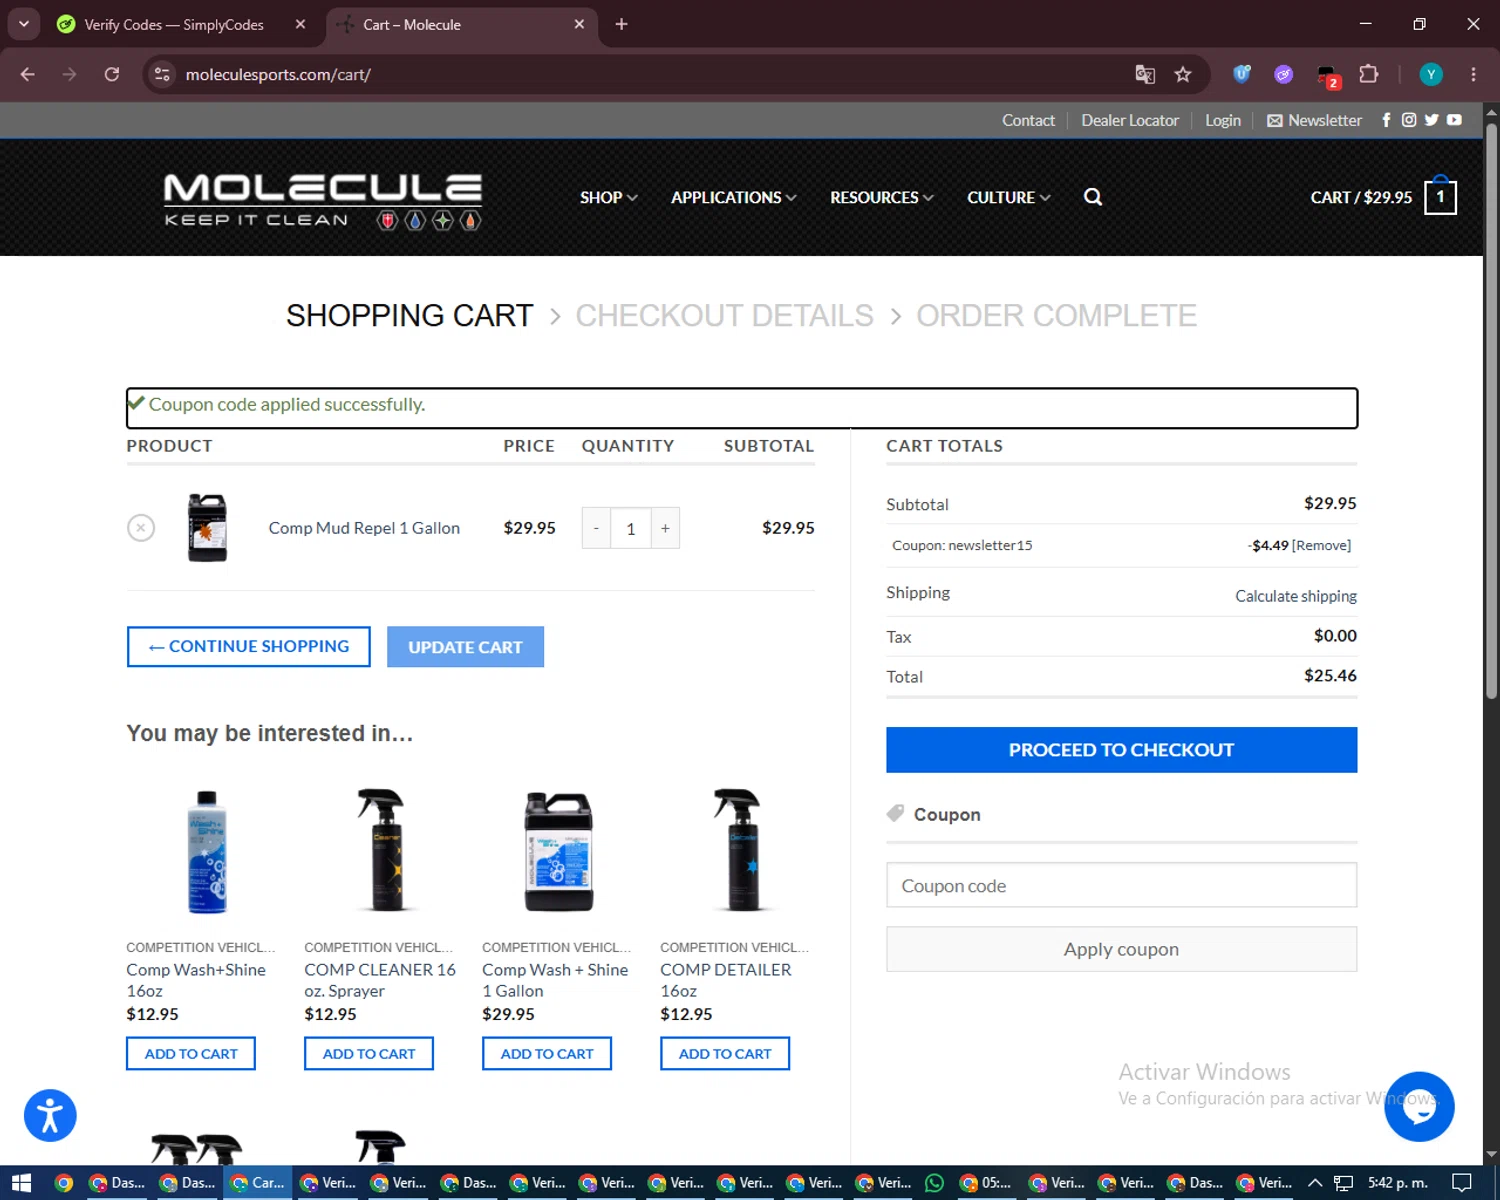Add Comp Wash + Shine 1 Gallon to cart
This screenshot has width=1500, height=1200.
547,1054
